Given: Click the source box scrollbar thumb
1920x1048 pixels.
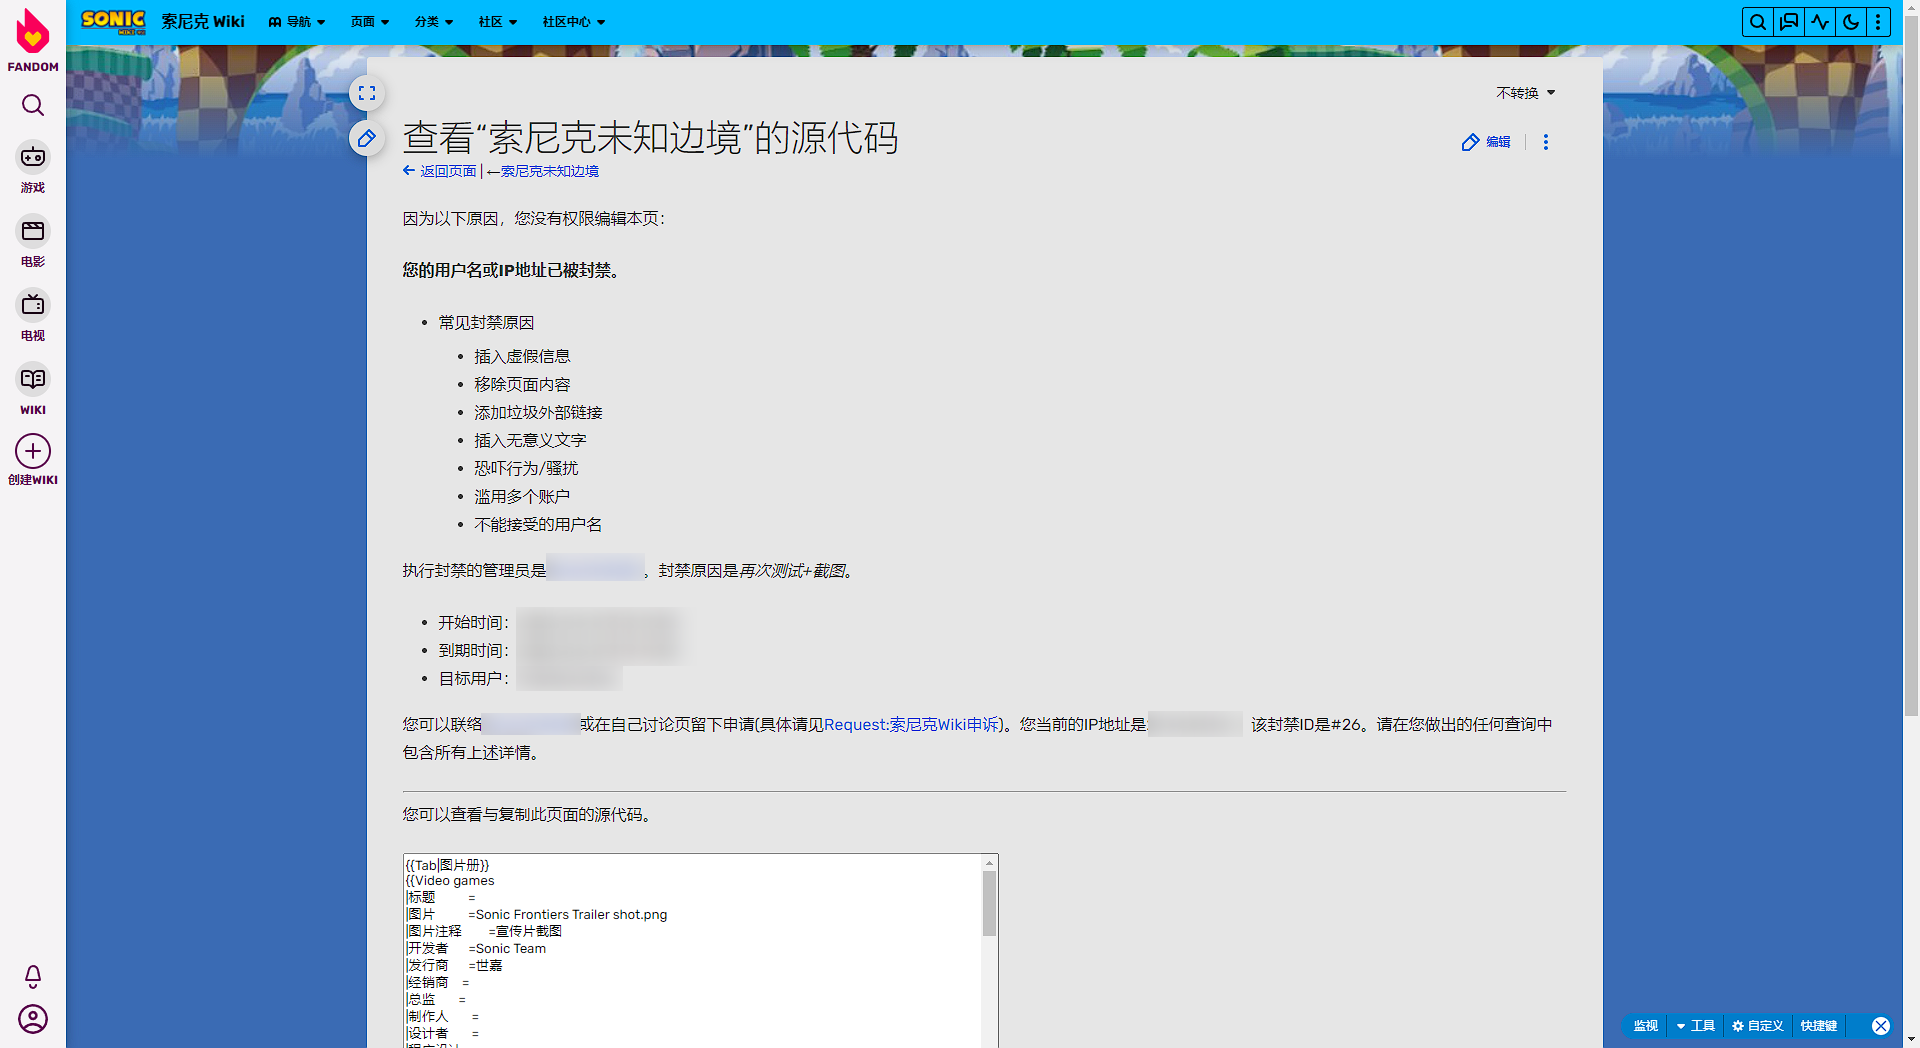Looking at the screenshot, I should (x=989, y=903).
